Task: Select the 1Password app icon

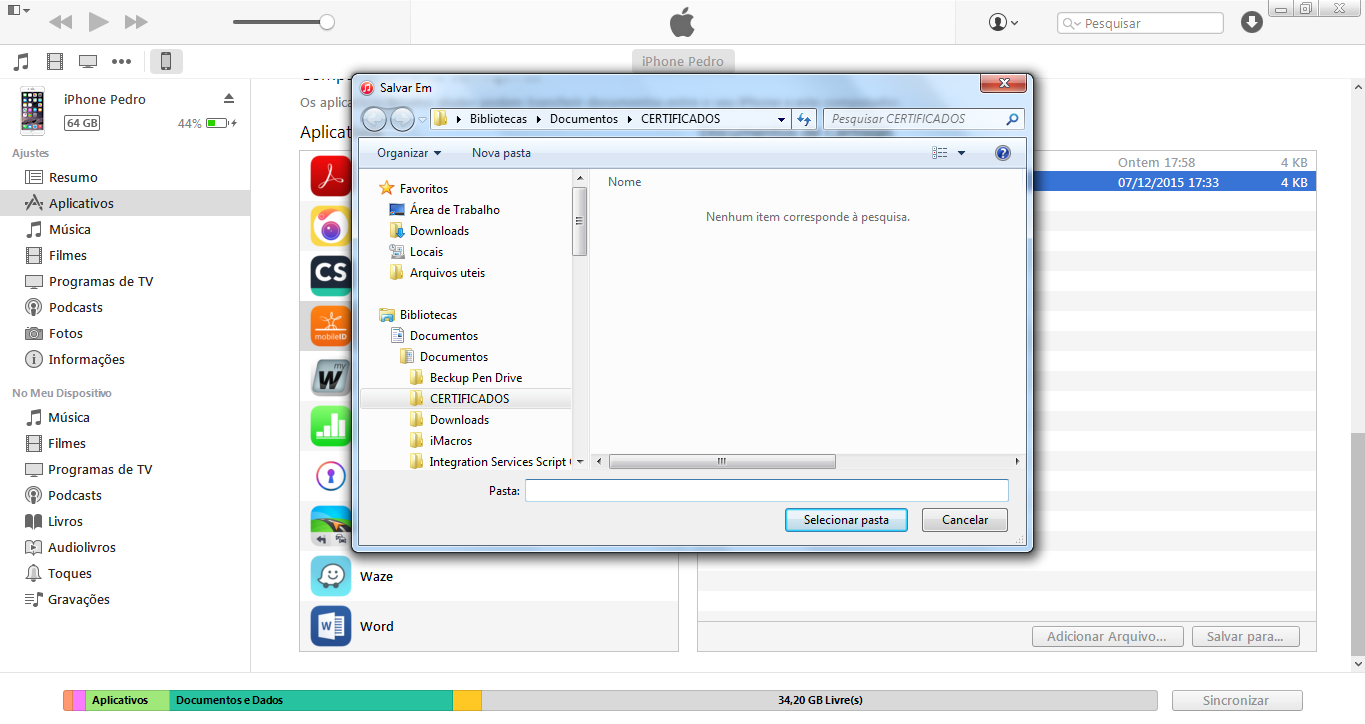Action: point(330,476)
